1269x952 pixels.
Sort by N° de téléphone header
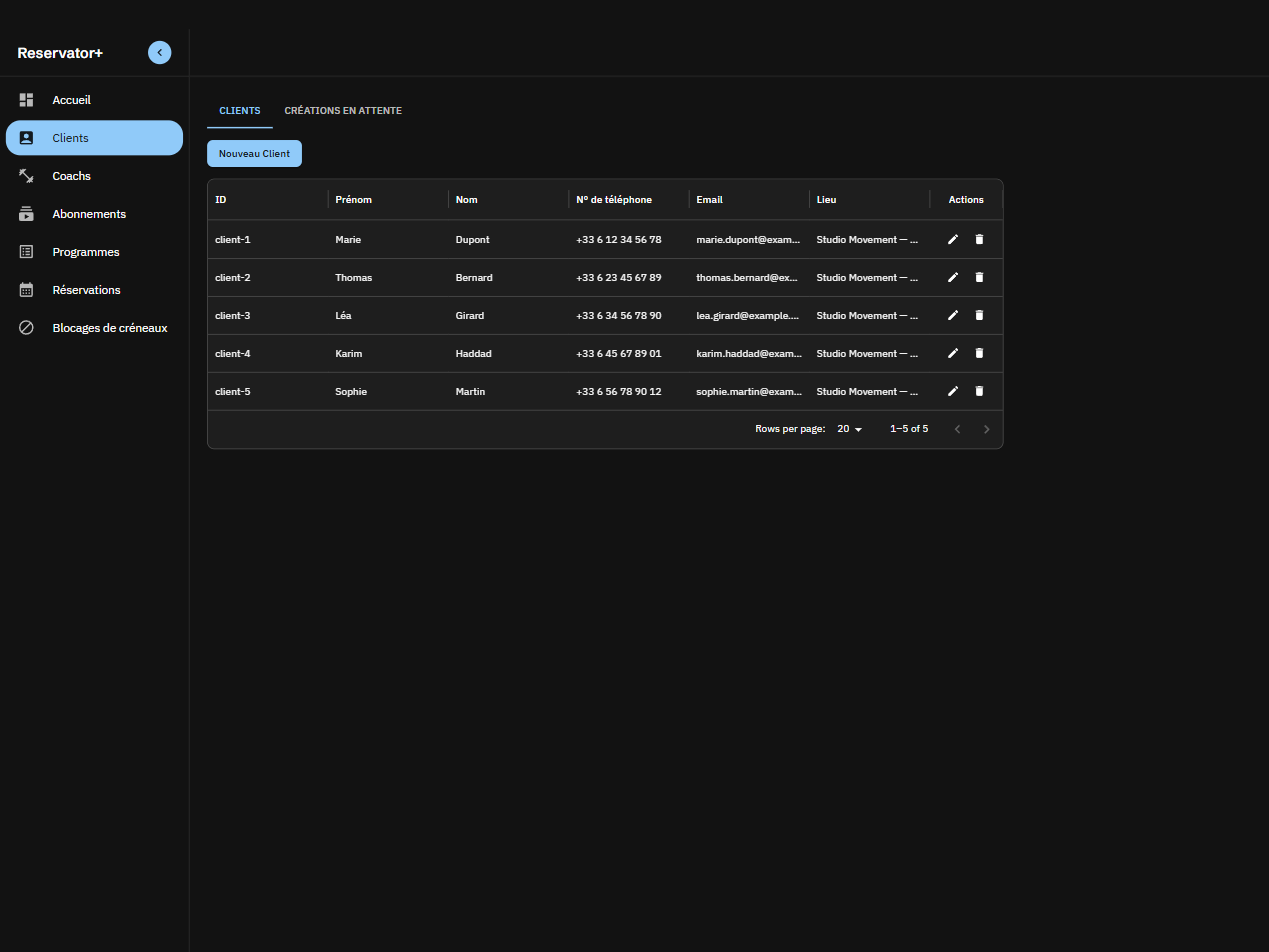click(x=628, y=200)
